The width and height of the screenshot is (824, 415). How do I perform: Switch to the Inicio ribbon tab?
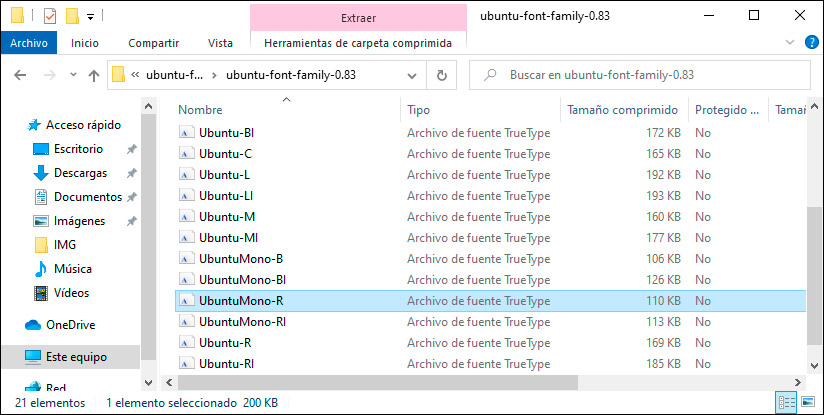(x=85, y=43)
